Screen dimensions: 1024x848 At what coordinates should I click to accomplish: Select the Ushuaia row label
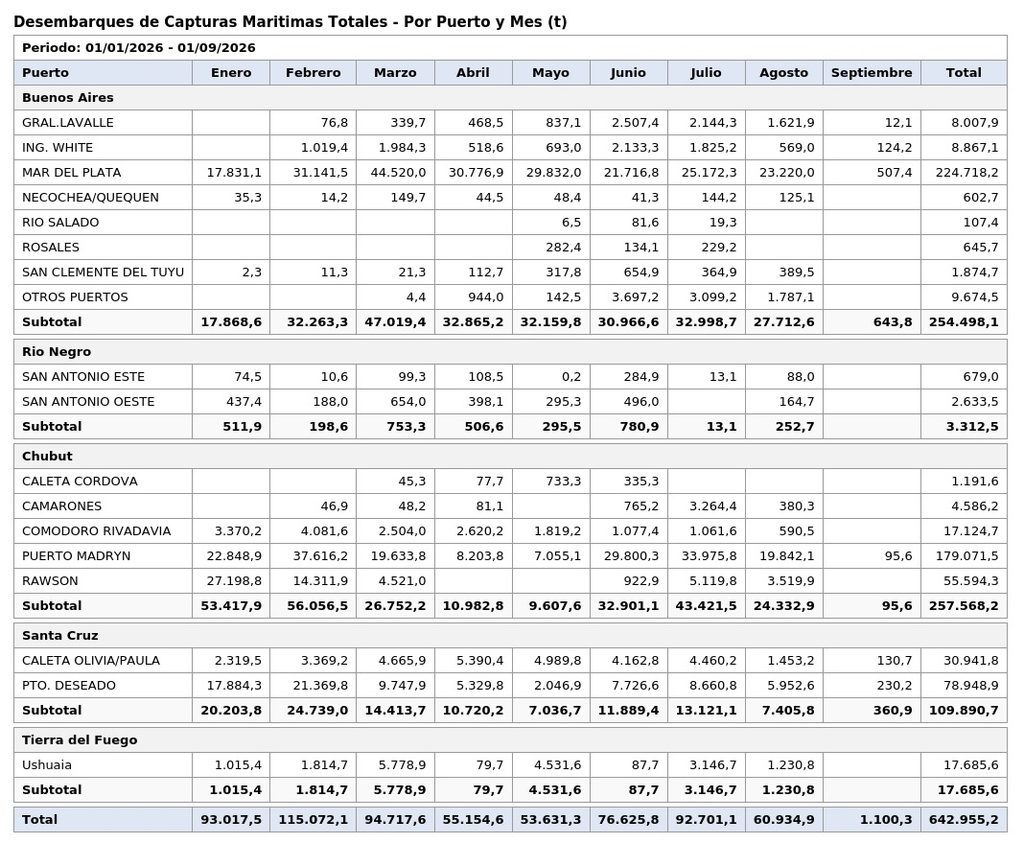click(47, 764)
